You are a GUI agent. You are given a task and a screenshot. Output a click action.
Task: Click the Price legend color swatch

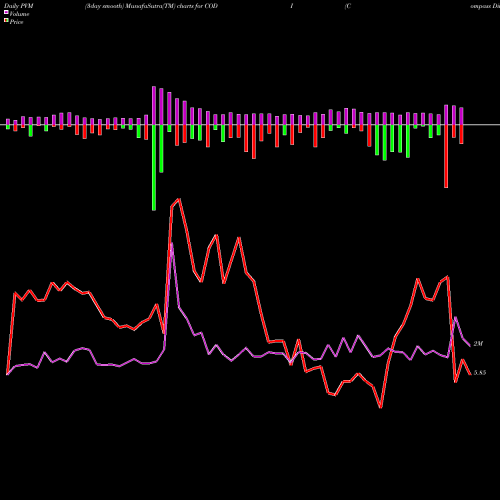[x=6, y=21]
